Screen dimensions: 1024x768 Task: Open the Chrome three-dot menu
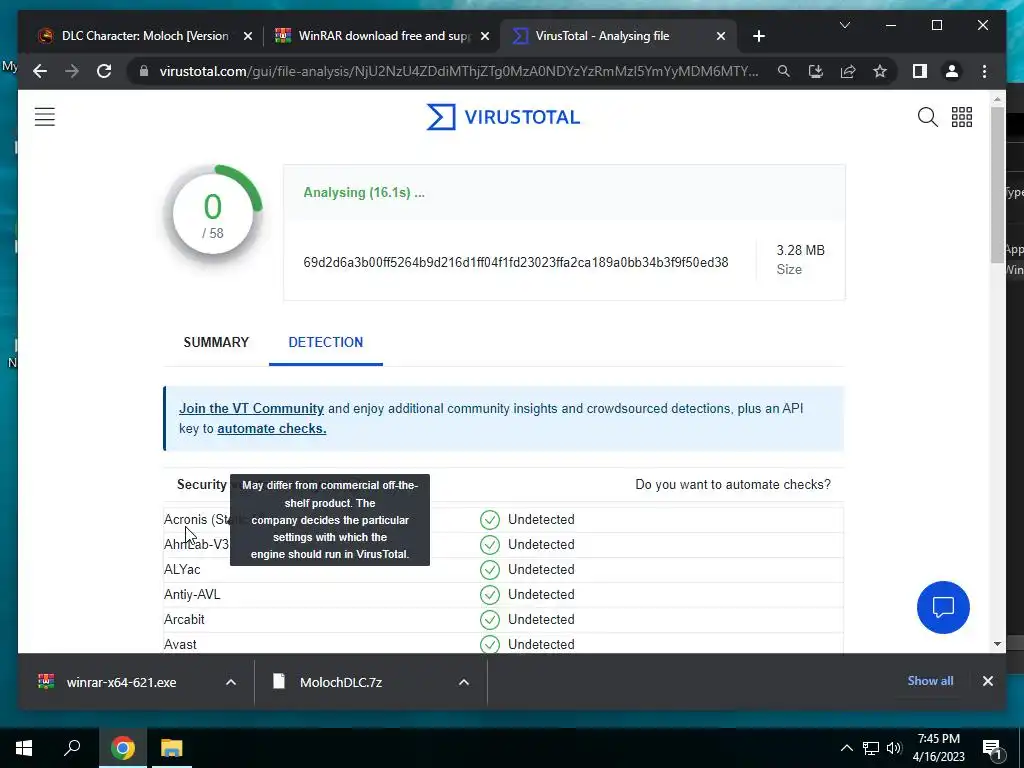point(984,71)
